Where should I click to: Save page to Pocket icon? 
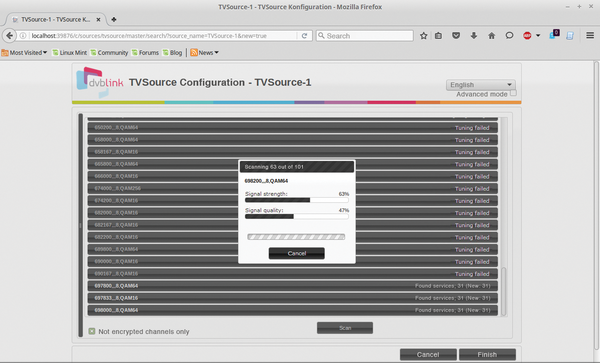tap(456, 36)
